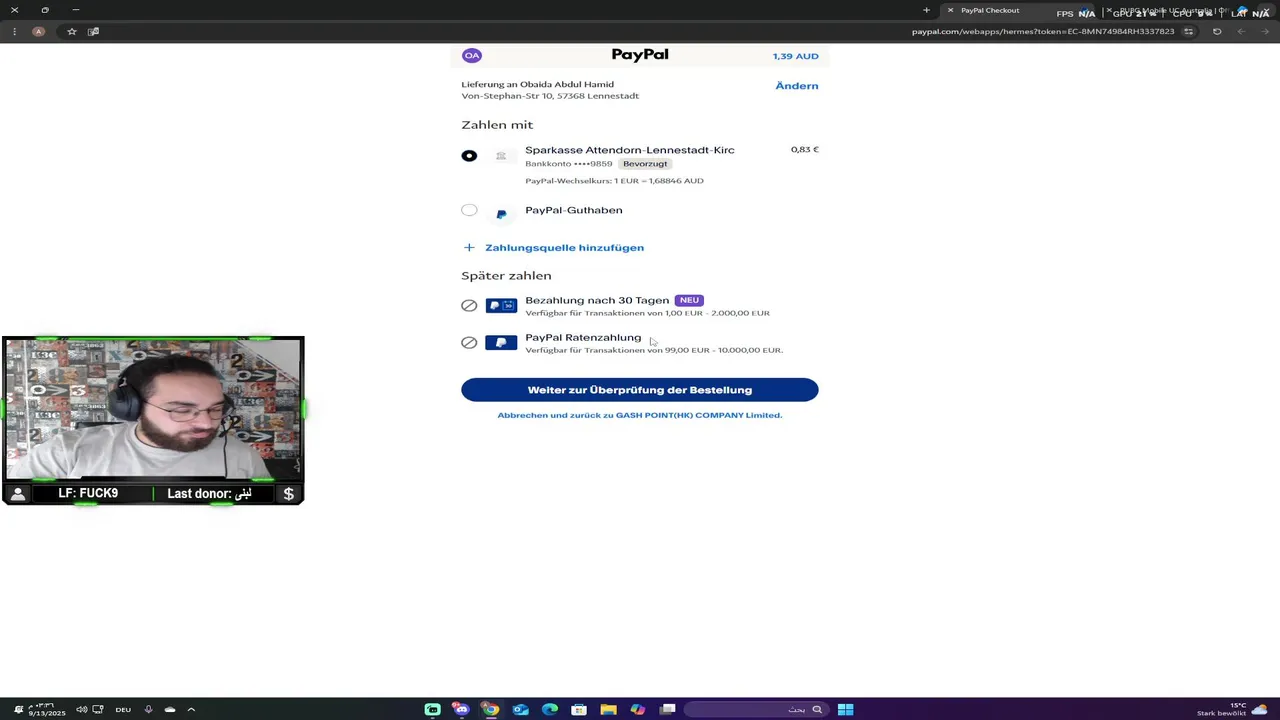Click the 30-day PayPal card icon
The image size is (1280, 720).
coord(501,305)
